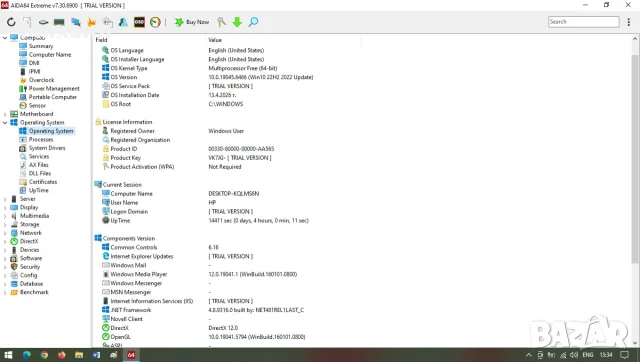Expand the Display tree node
This screenshot has height=362, width=640.
tap(5, 207)
